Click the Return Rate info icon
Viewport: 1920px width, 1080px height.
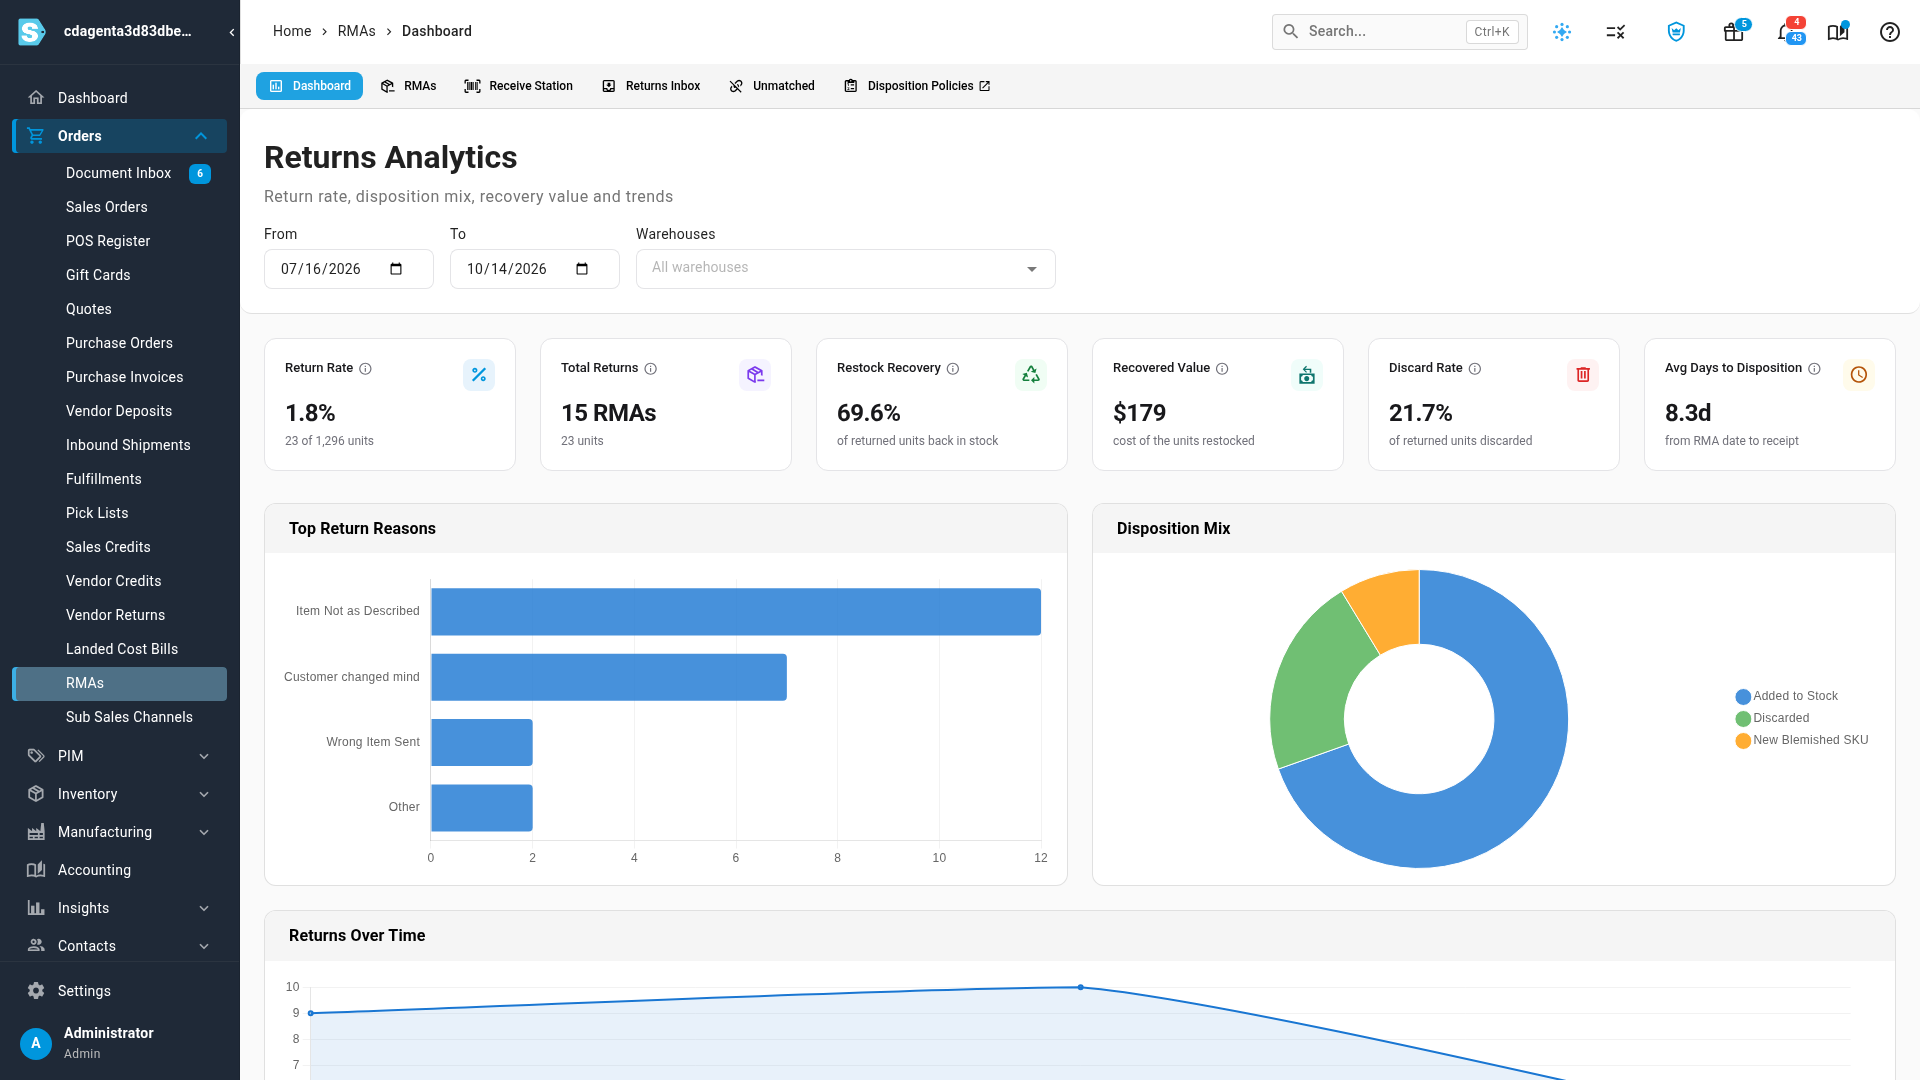pyautogui.click(x=366, y=369)
